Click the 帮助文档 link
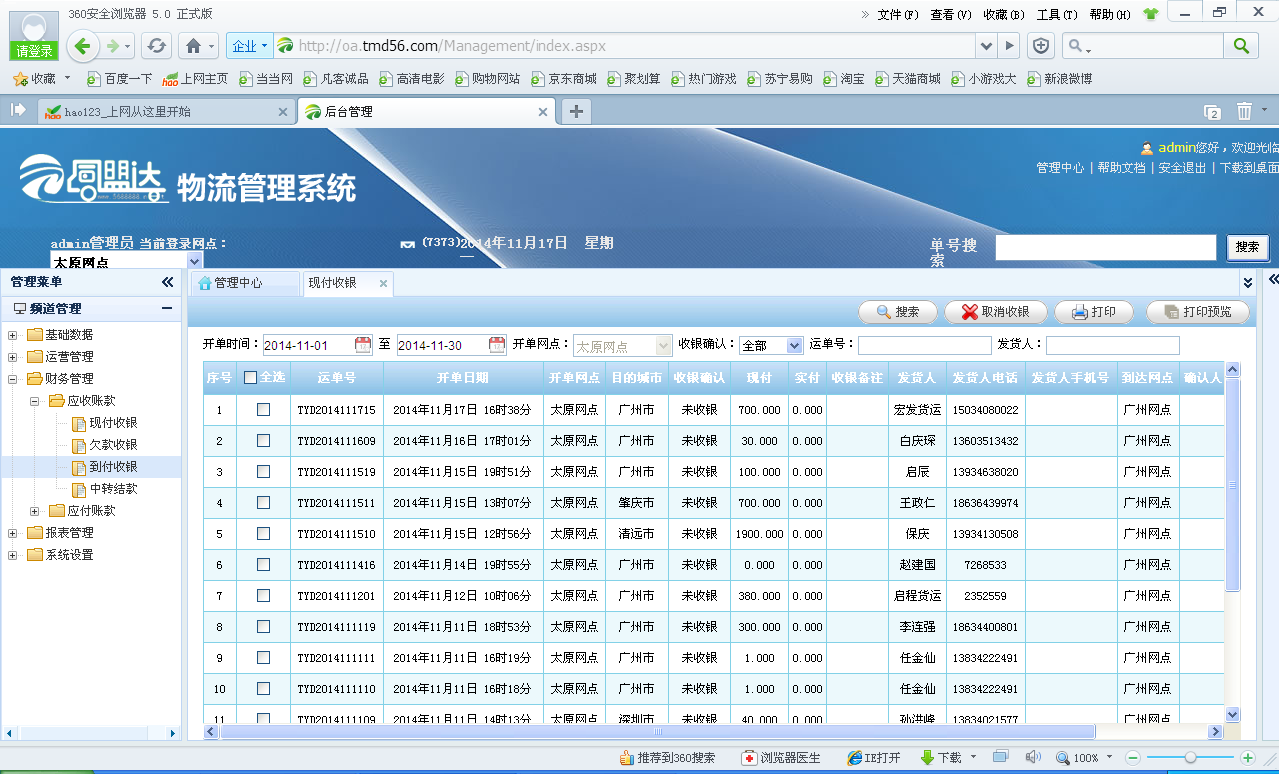This screenshot has width=1279, height=774. [x=1121, y=168]
